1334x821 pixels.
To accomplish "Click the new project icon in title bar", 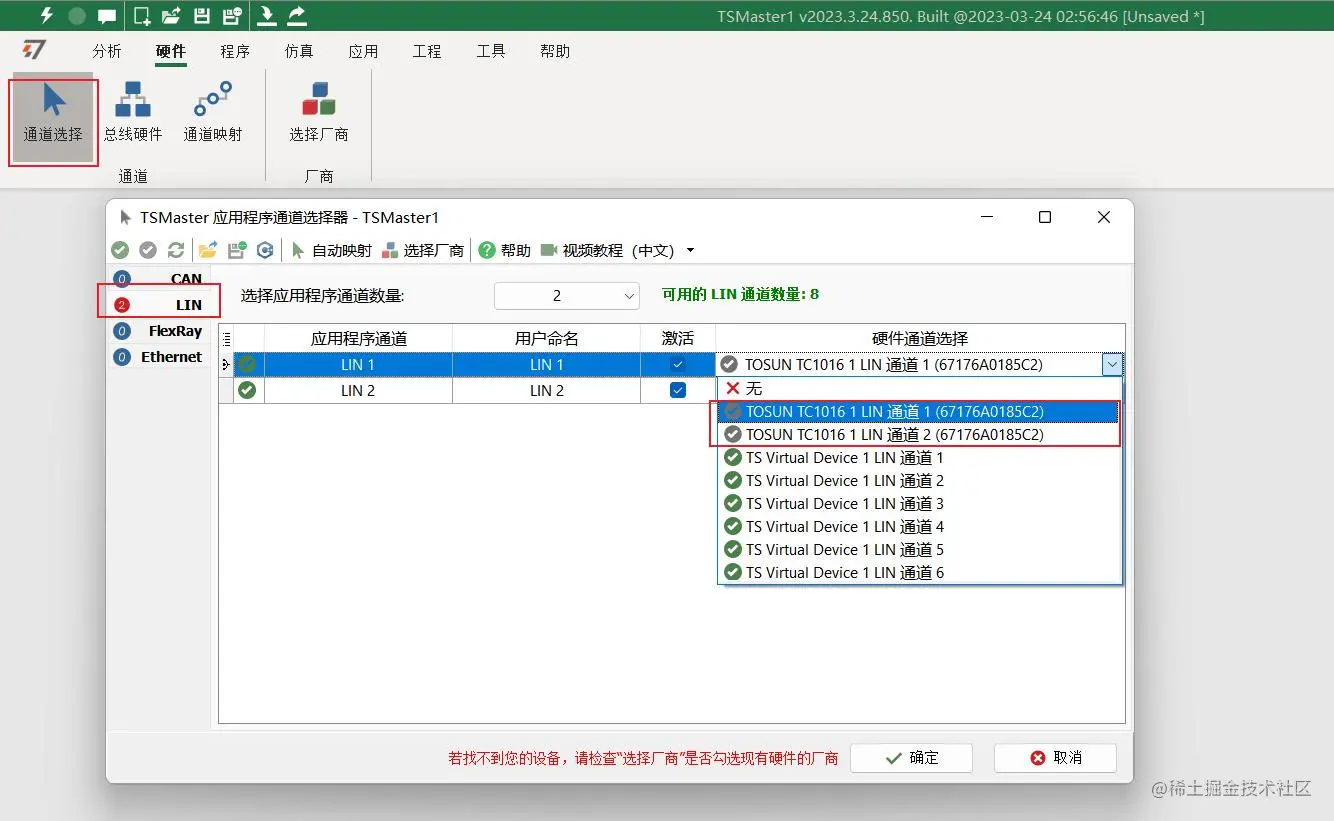I will 143,15.
